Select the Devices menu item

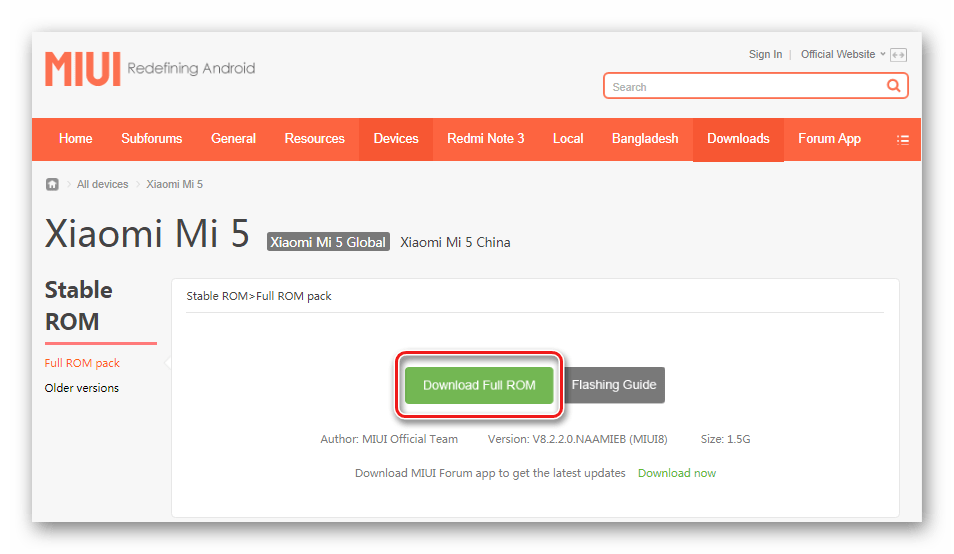pos(396,139)
